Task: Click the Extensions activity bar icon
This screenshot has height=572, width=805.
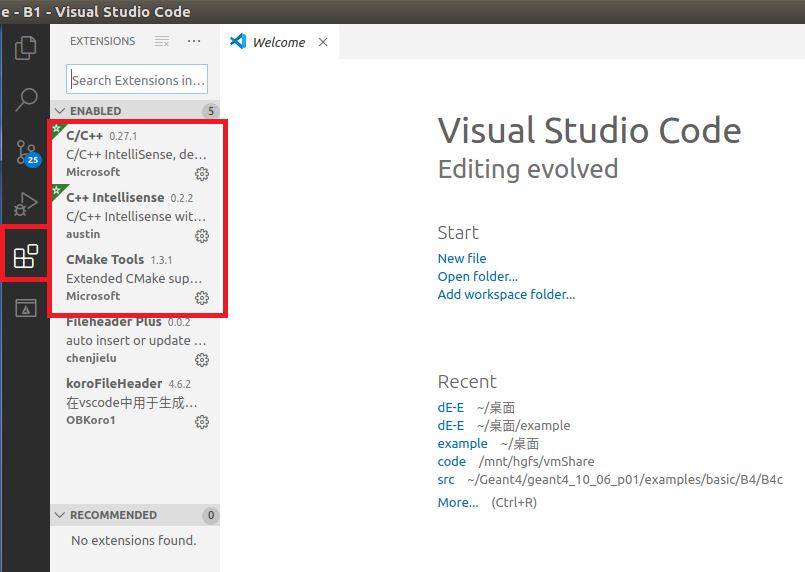Action: 25,256
